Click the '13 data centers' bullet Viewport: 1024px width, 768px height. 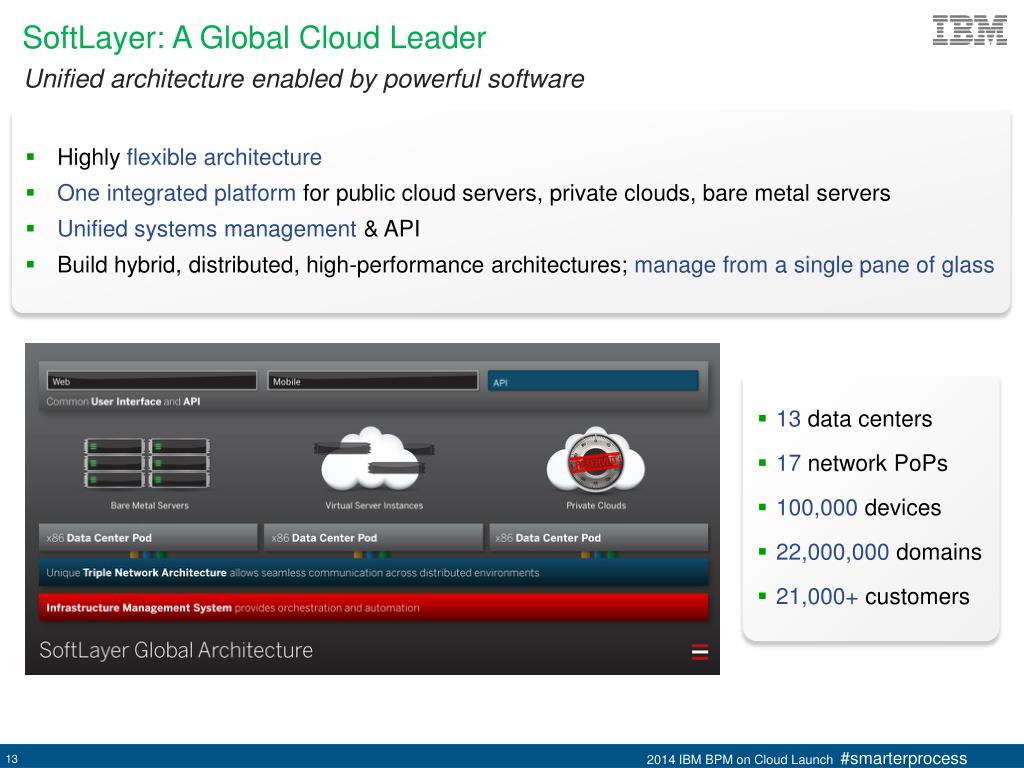click(854, 419)
